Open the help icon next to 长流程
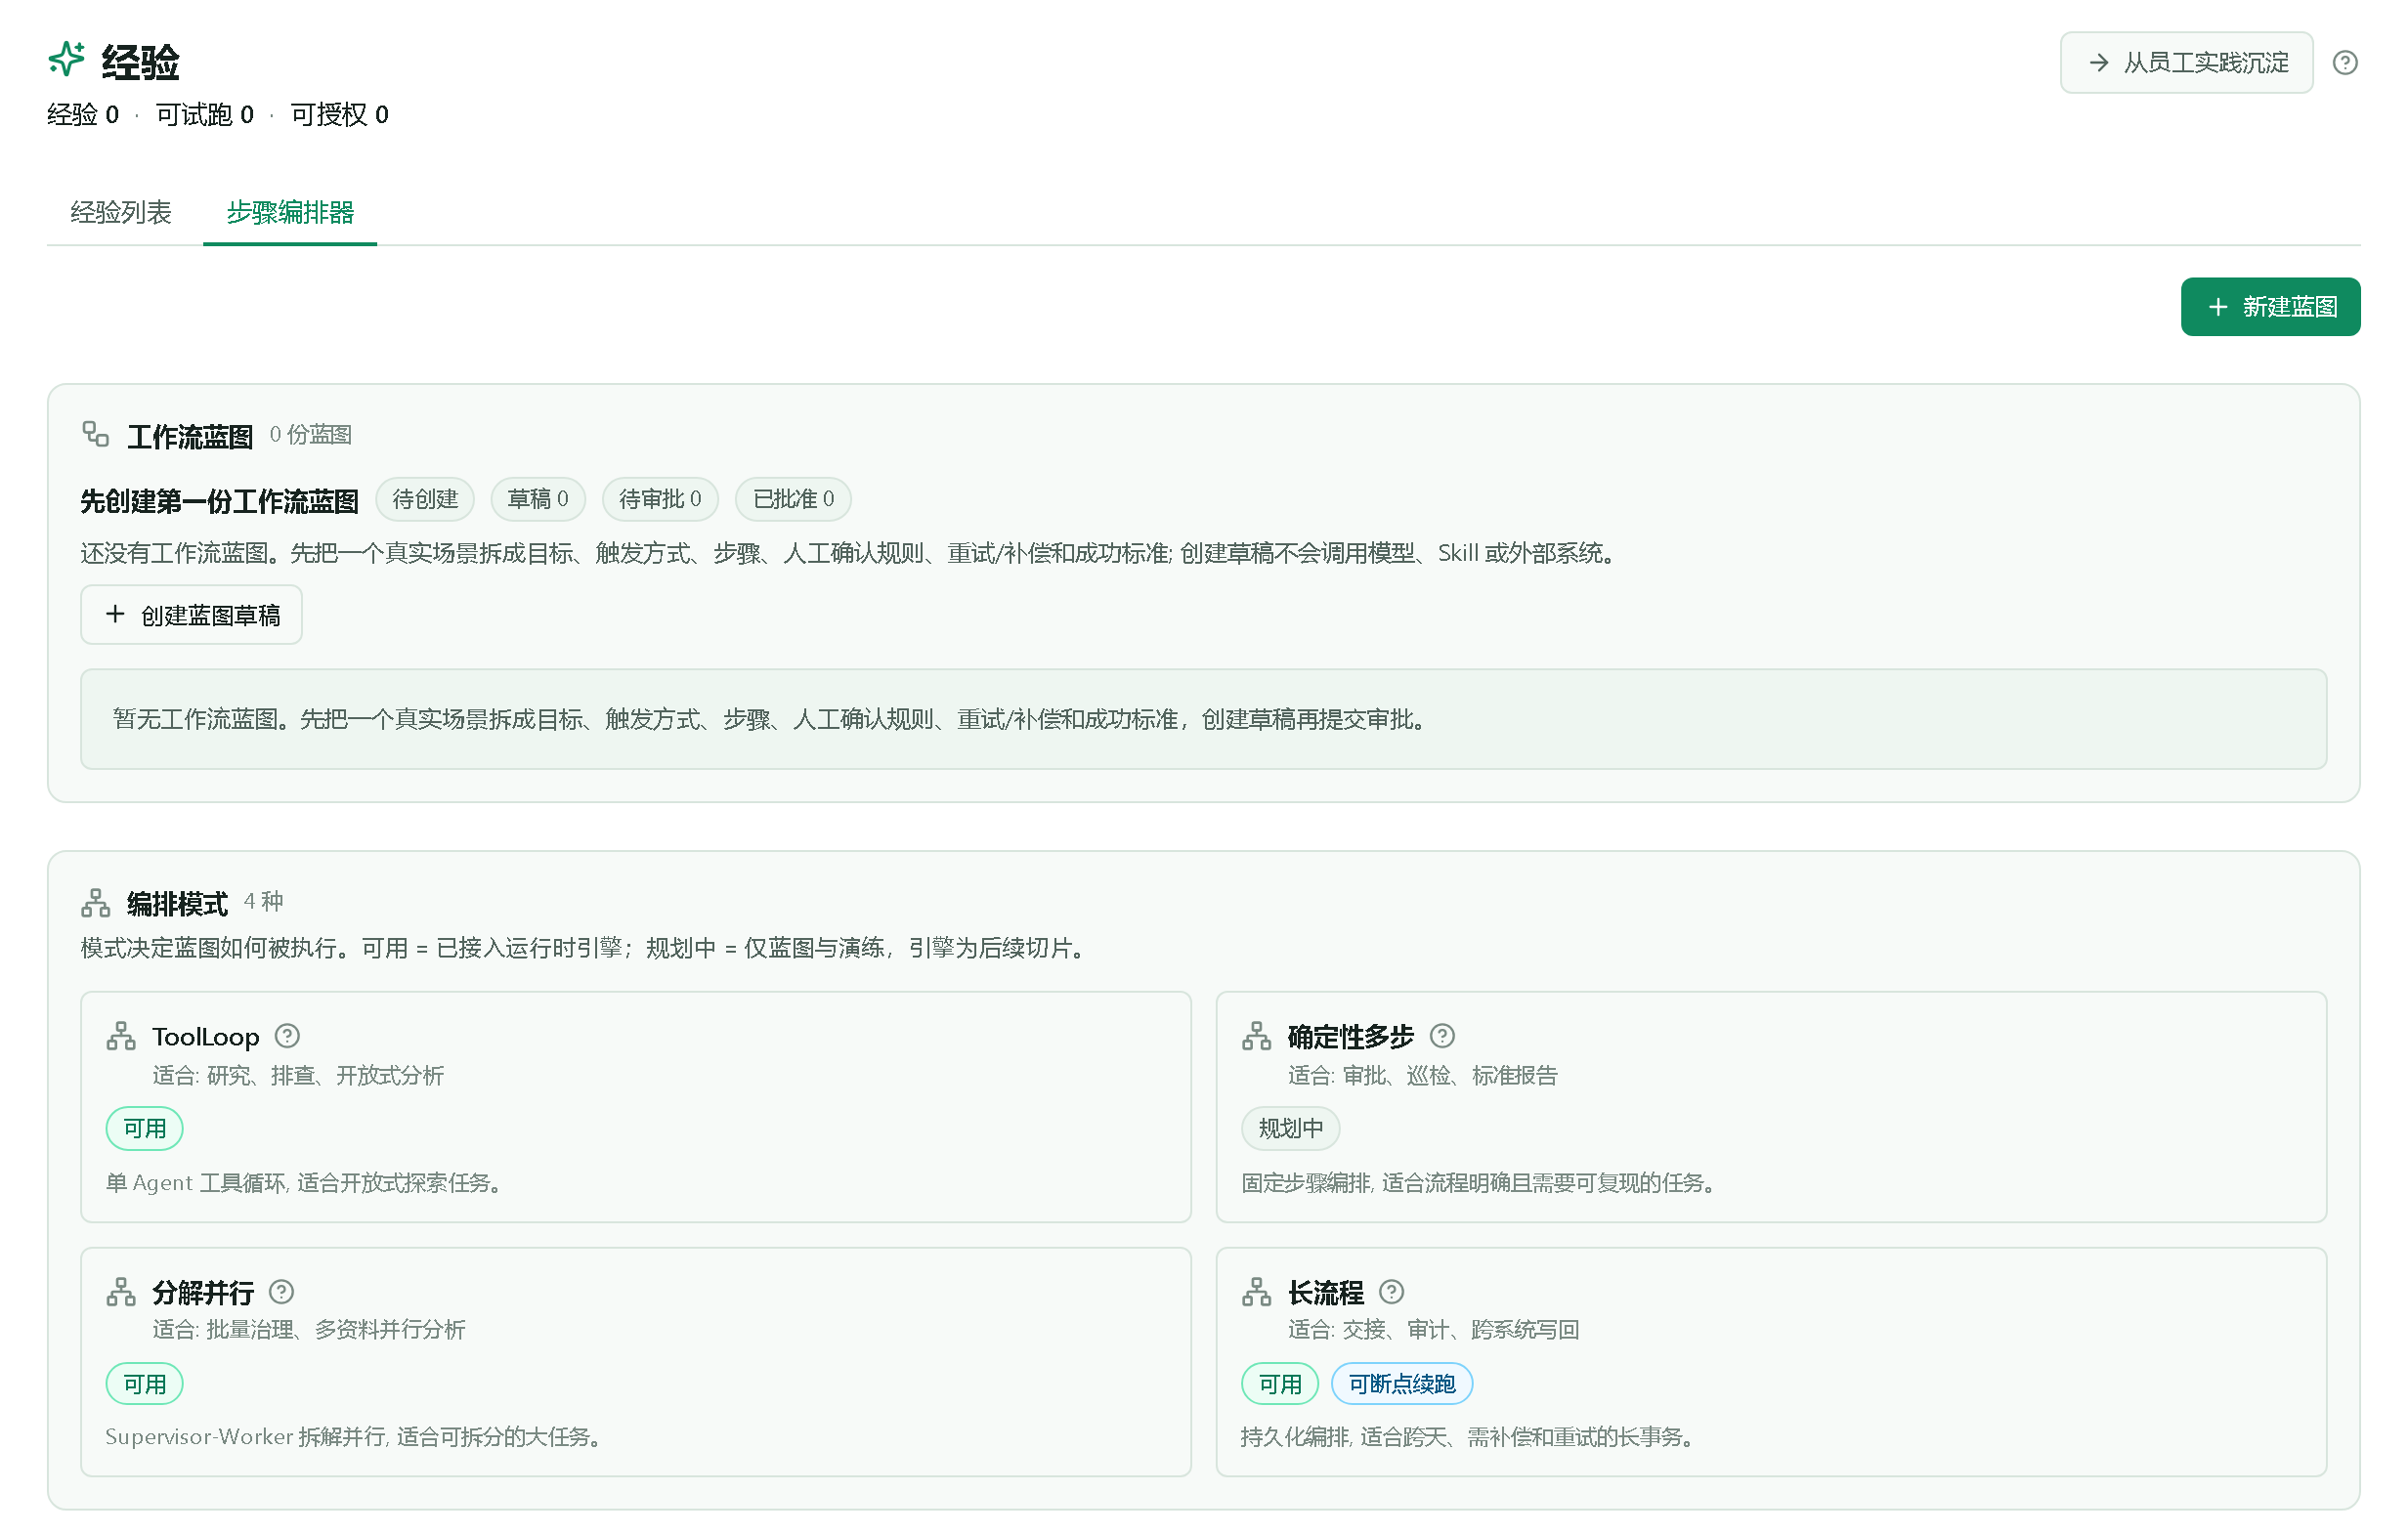This screenshot has height=1534, width=2408. click(x=1391, y=1292)
